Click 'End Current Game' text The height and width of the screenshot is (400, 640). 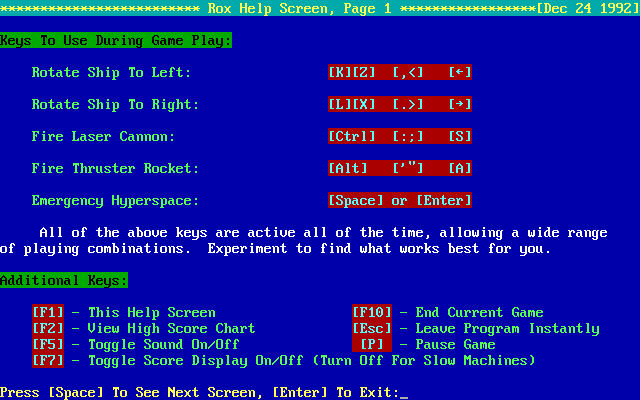coord(479,312)
